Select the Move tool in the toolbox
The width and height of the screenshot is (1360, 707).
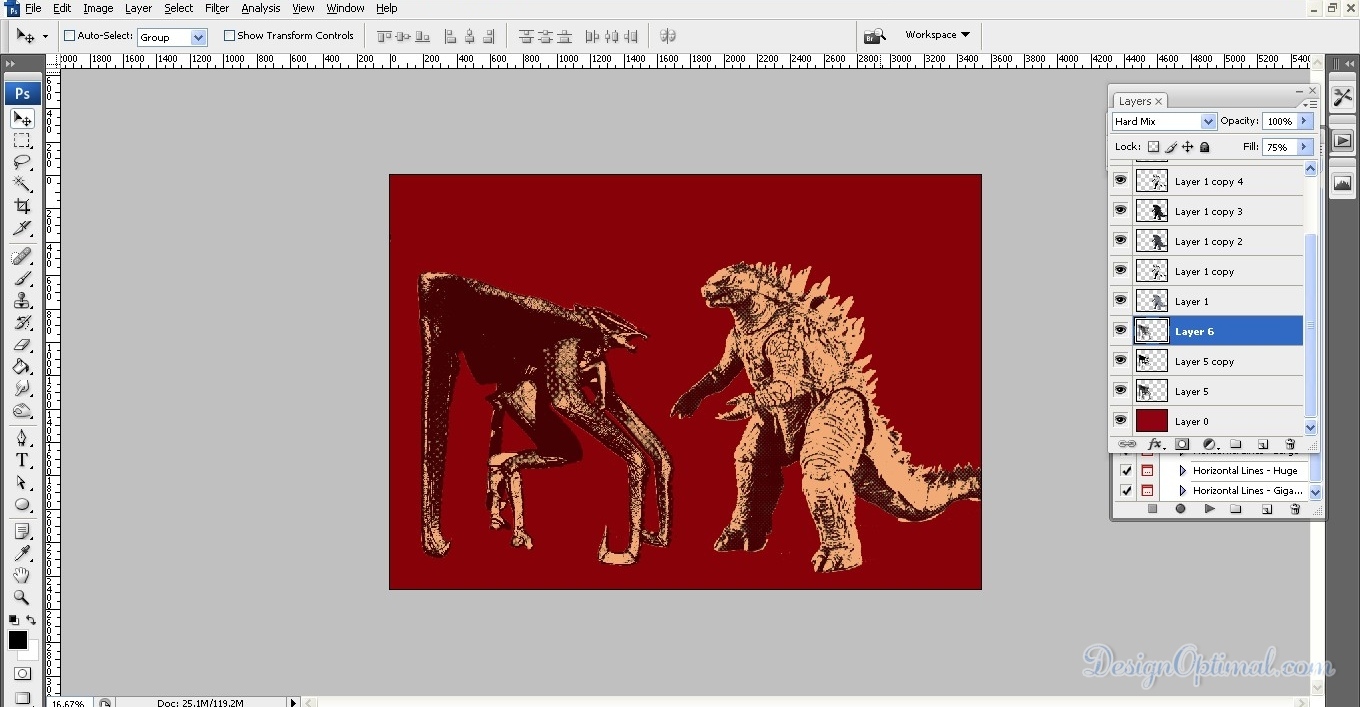click(x=22, y=119)
